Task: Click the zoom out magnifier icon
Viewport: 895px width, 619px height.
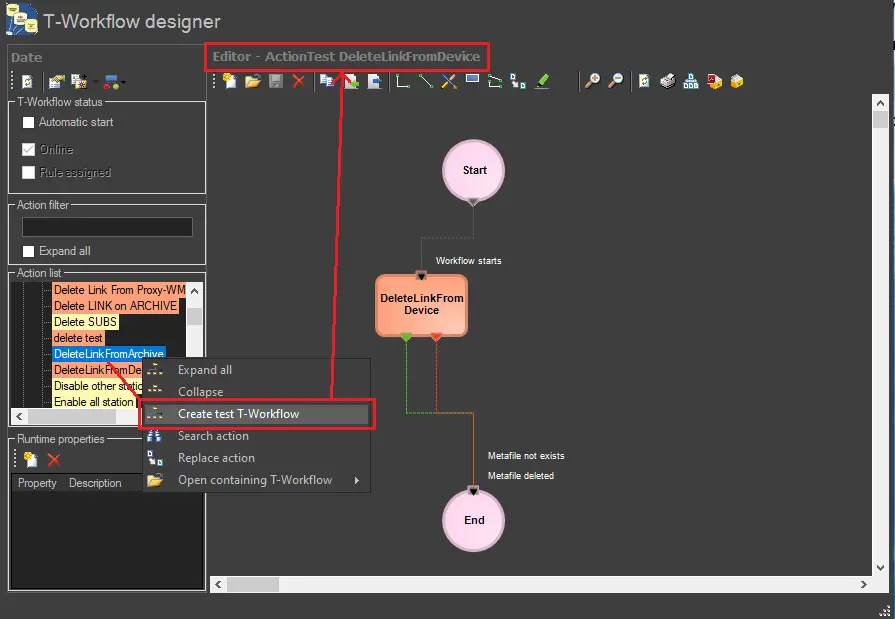Action: (616, 81)
